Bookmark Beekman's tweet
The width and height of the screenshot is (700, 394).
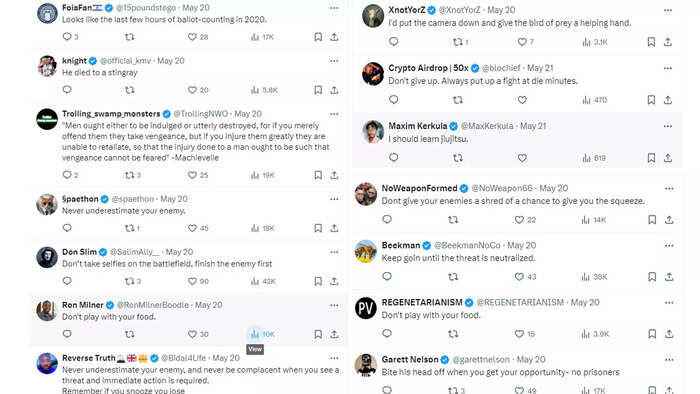(652, 277)
